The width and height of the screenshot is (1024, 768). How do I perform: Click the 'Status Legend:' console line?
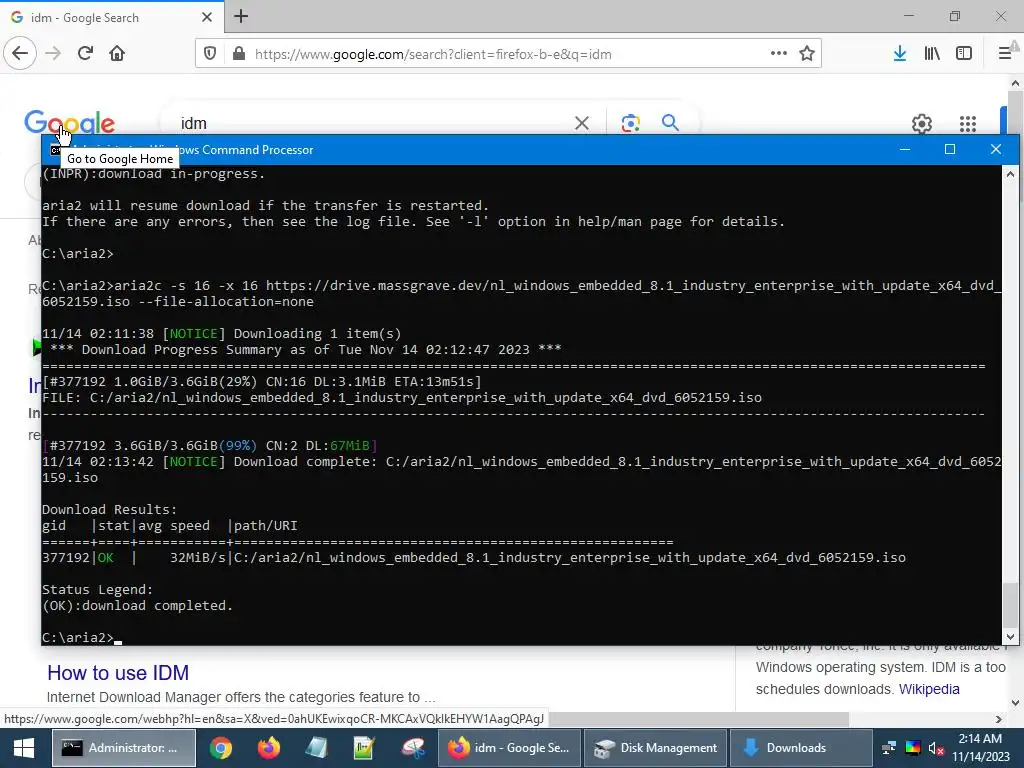[97, 590]
